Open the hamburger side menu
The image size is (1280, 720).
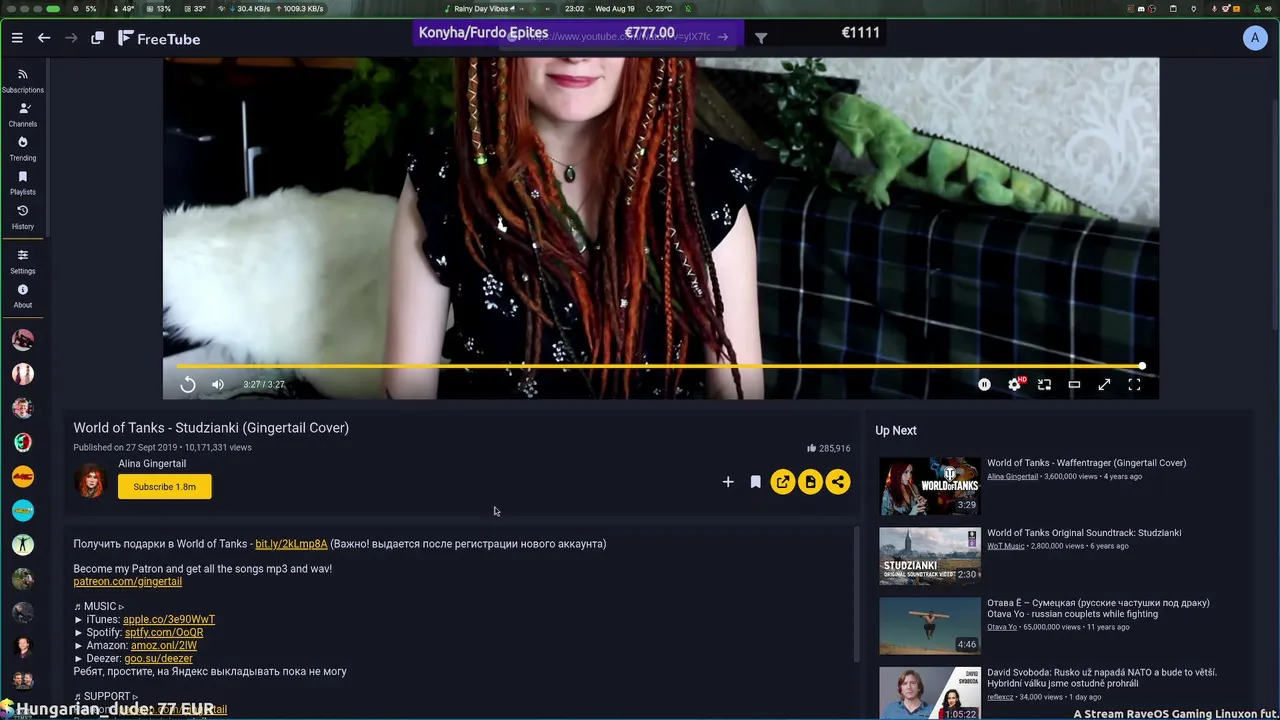click(x=17, y=38)
